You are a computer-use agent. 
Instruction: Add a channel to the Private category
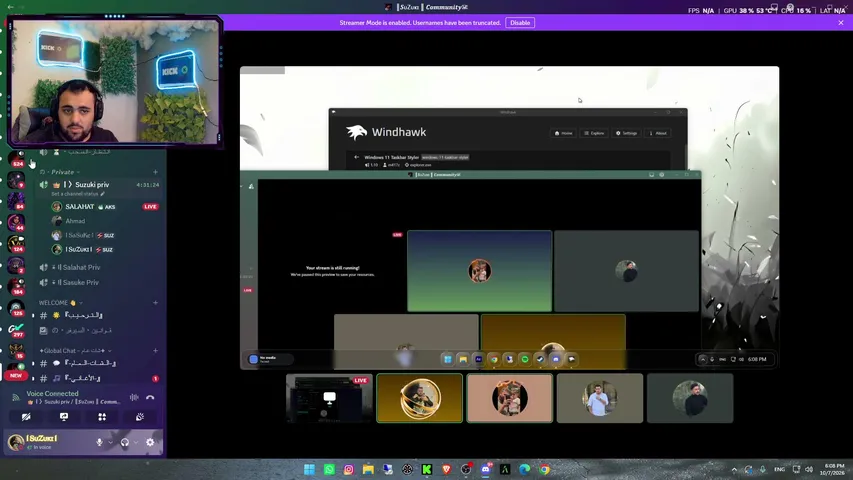tap(155, 172)
